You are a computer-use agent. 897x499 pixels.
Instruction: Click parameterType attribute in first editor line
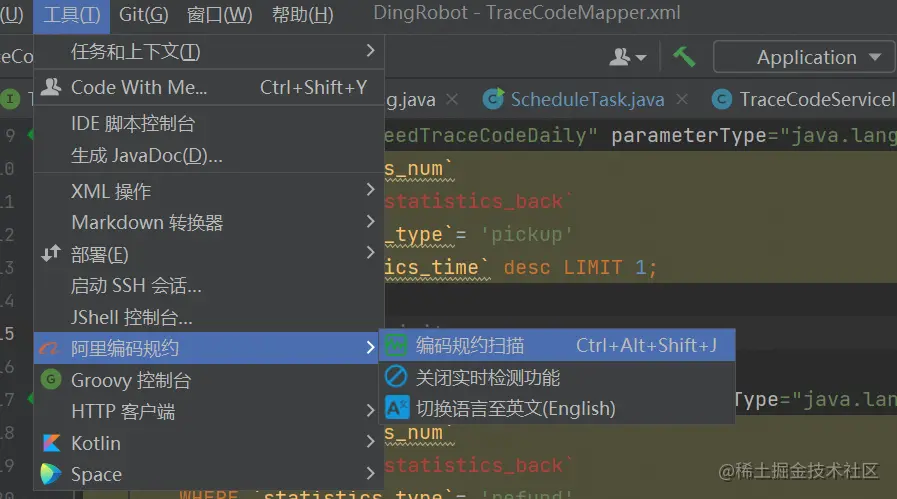click(689, 136)
